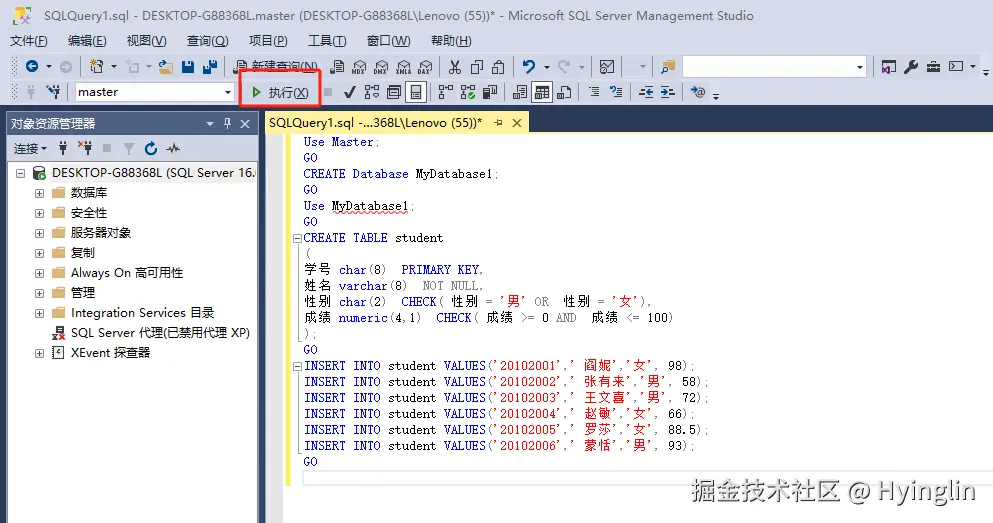Viewport: 993px width, 523px height.
Task: Open the search combo box dropdown arrow
Action: [x=859, y=66]
